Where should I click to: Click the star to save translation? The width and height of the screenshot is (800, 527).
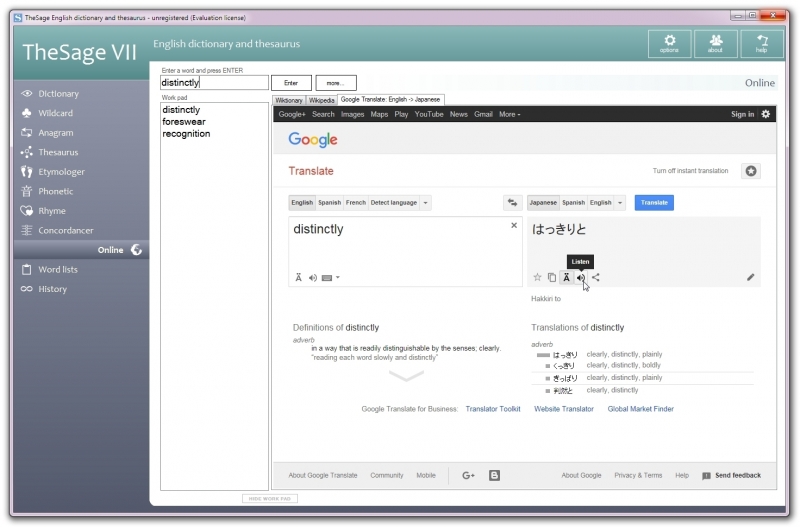click(x=537, y=278)
